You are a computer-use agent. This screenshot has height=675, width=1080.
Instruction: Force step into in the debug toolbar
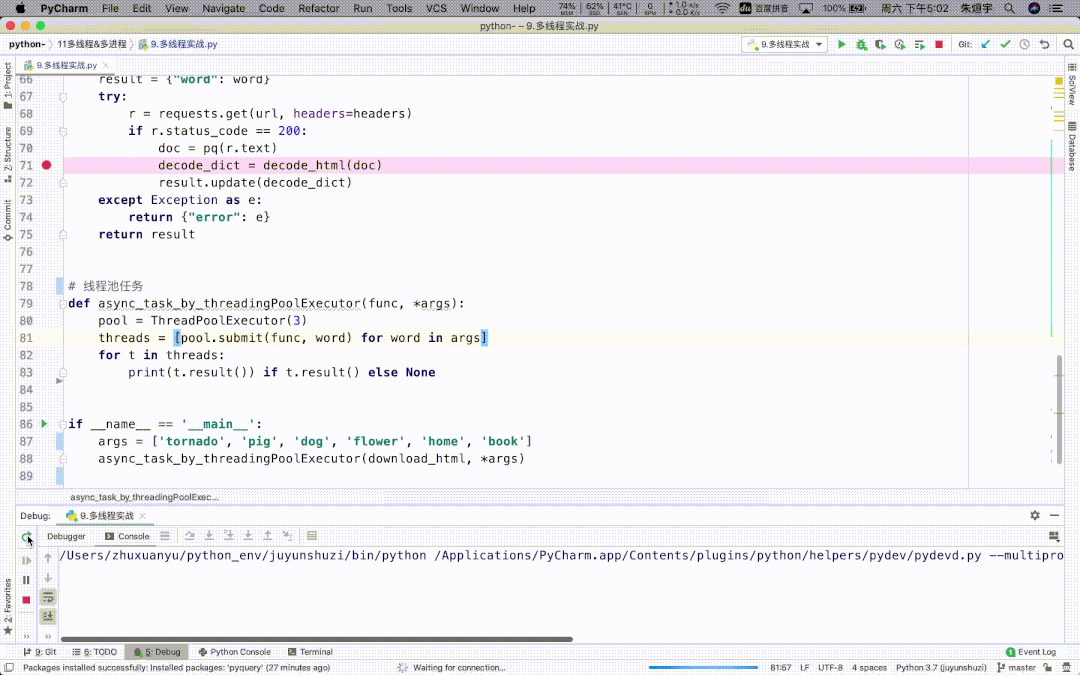coord(248,536)
